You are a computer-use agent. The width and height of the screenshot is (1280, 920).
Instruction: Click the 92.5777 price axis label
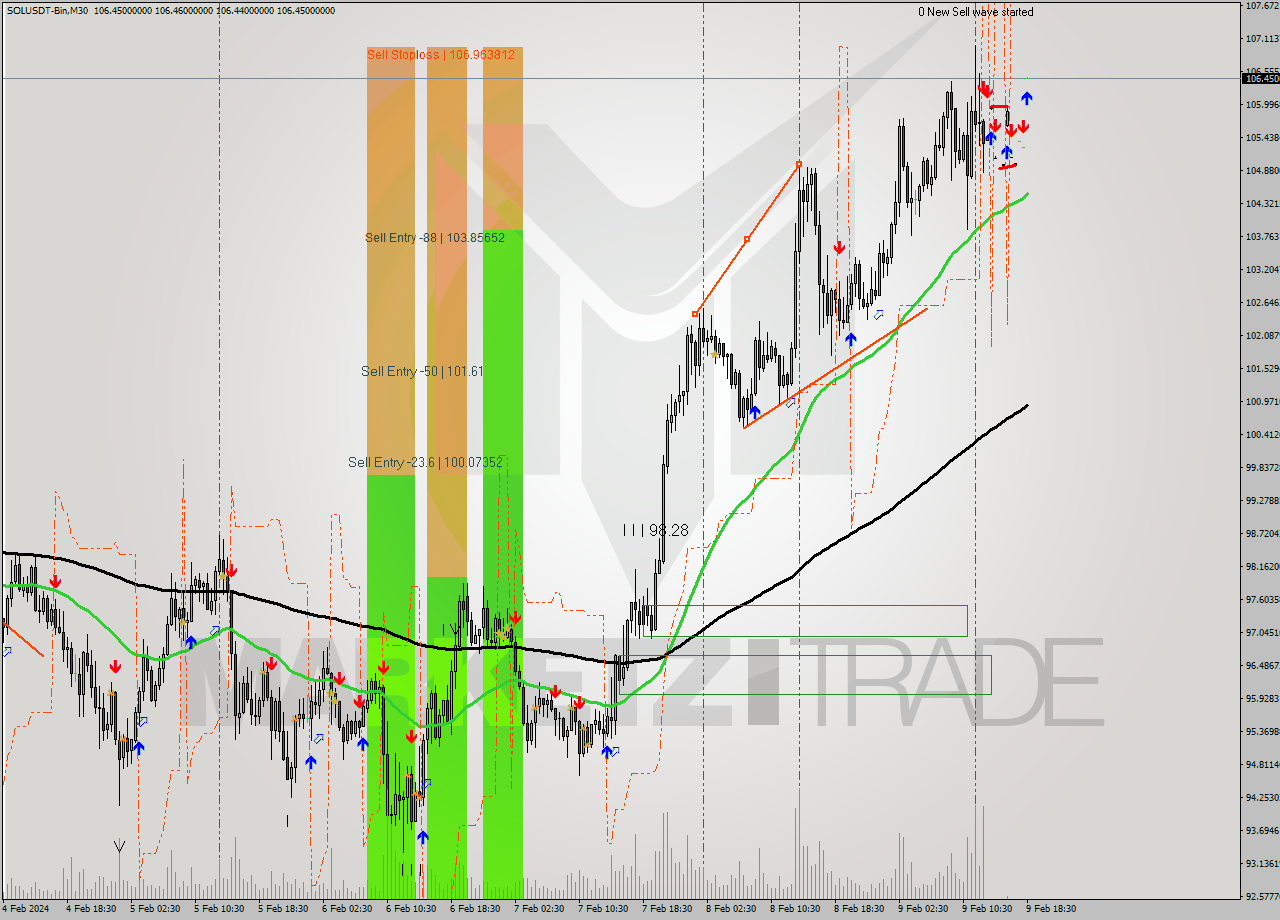click(1262, 897)
